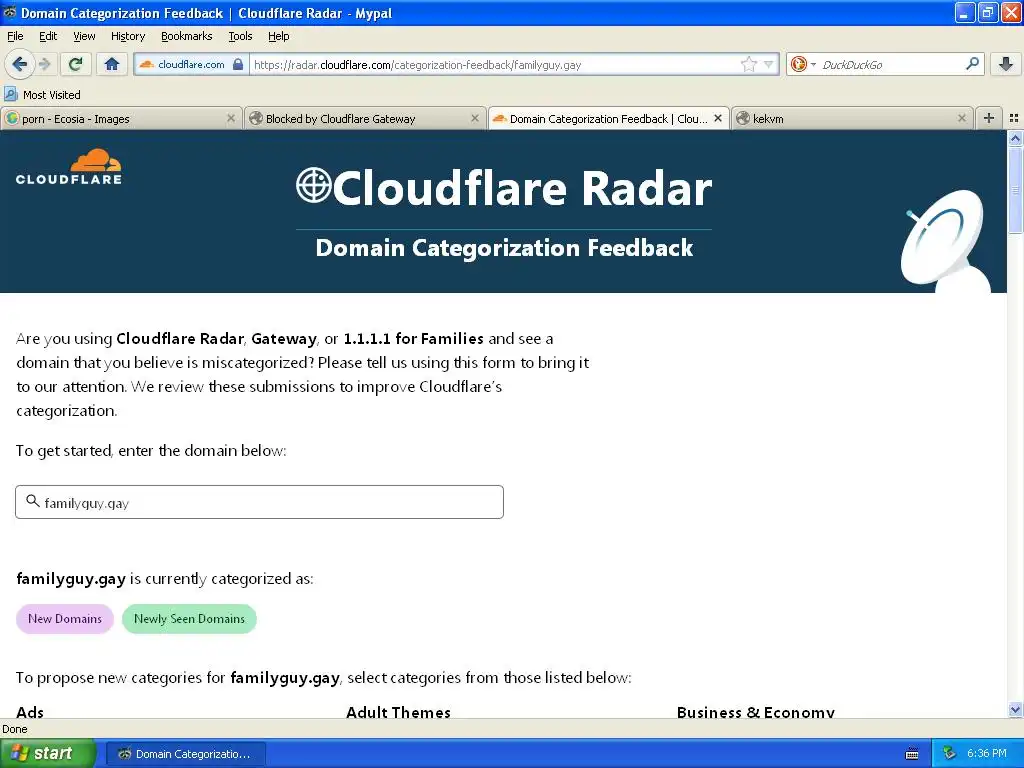
Task: Open the File menu
Action: pyautogui.click(x=15, y=36)
